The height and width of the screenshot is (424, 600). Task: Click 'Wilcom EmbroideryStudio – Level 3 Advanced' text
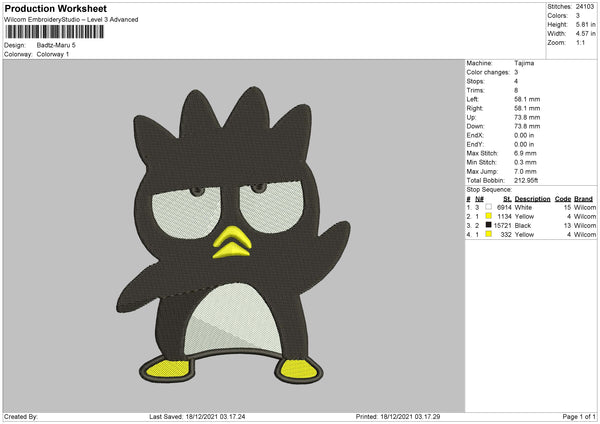(71, 20)
